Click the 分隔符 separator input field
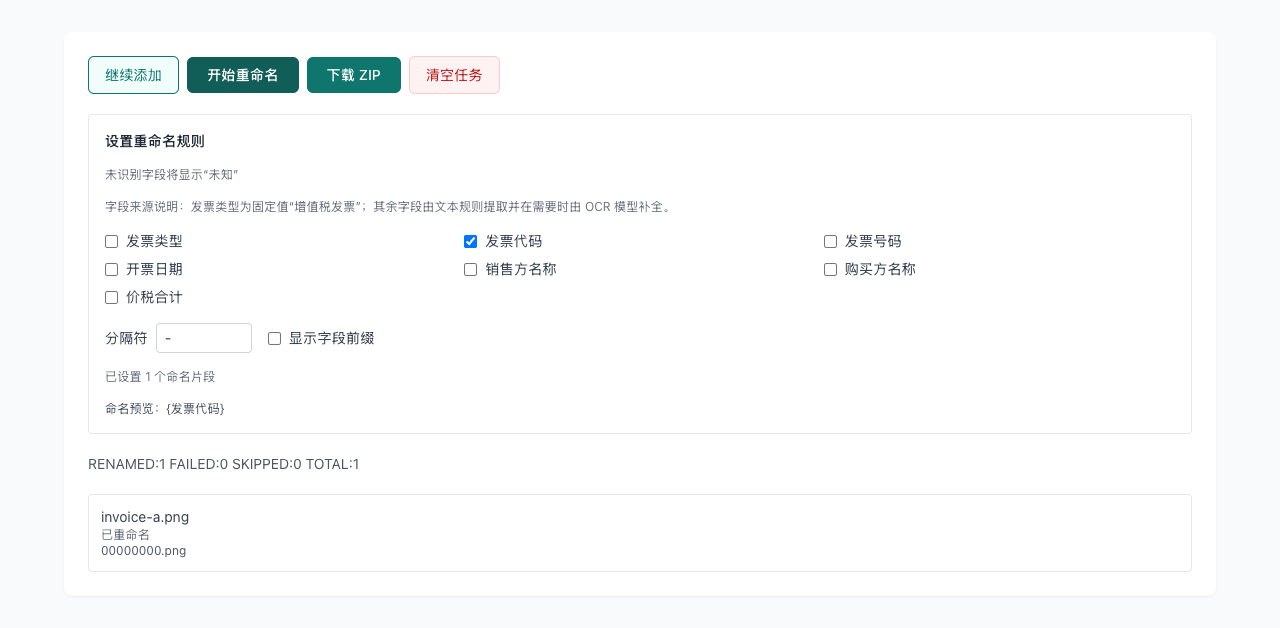Viewport: 1280px width, 628px height. pyautogui.click(x=204, y=338)
